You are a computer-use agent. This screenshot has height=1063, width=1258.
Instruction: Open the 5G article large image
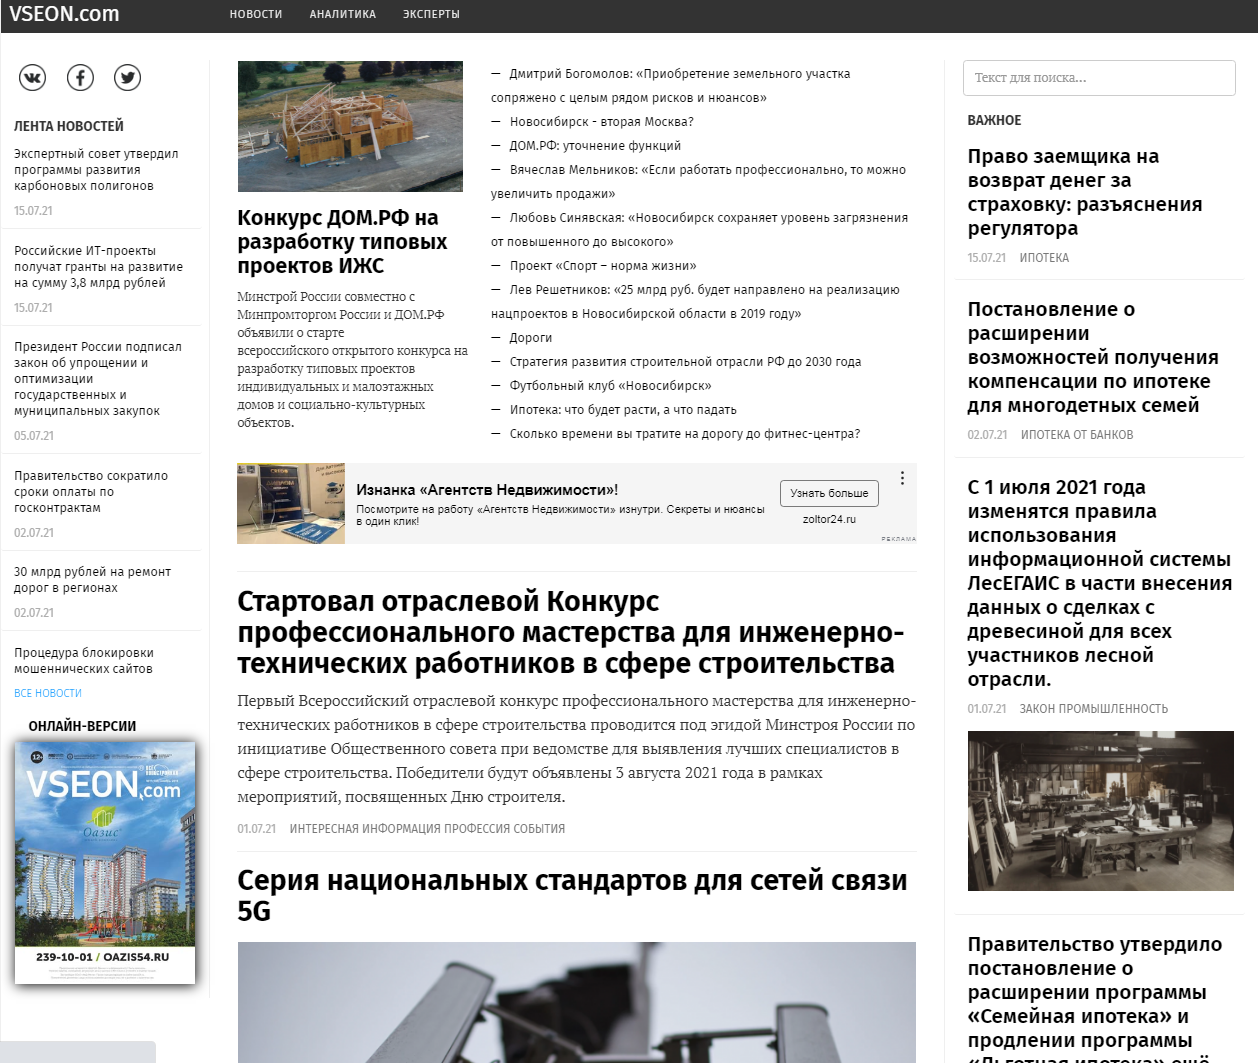[x=577, y=1002]
